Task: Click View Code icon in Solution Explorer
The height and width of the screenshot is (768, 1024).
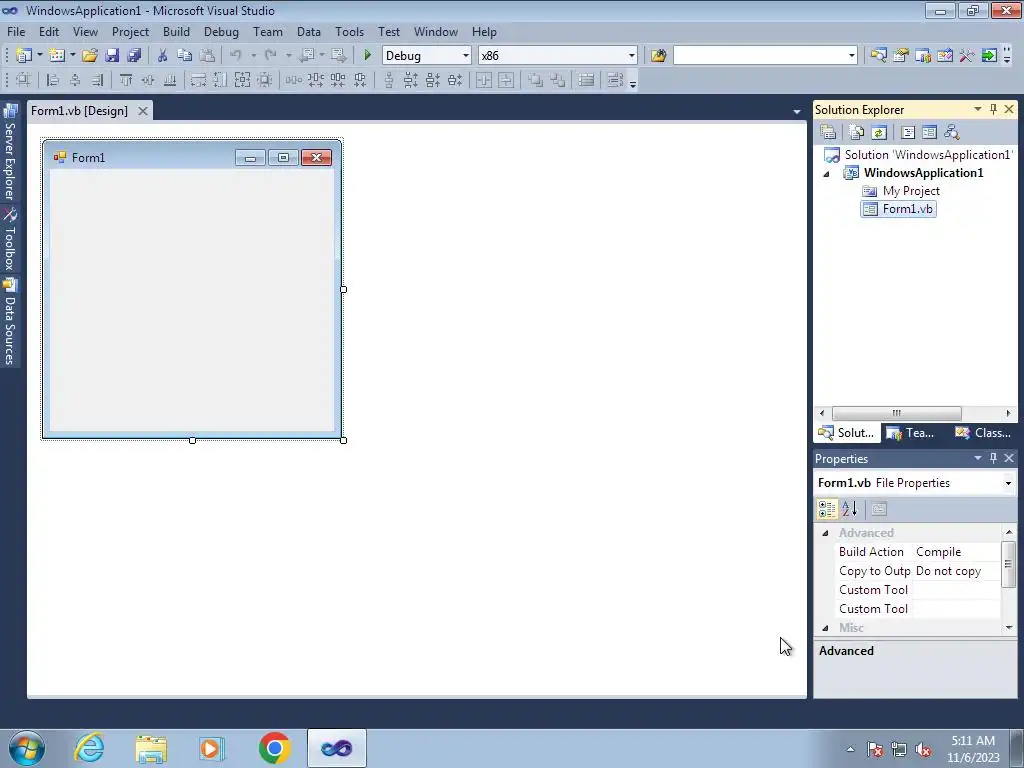Action: click(x=908, y=133)
